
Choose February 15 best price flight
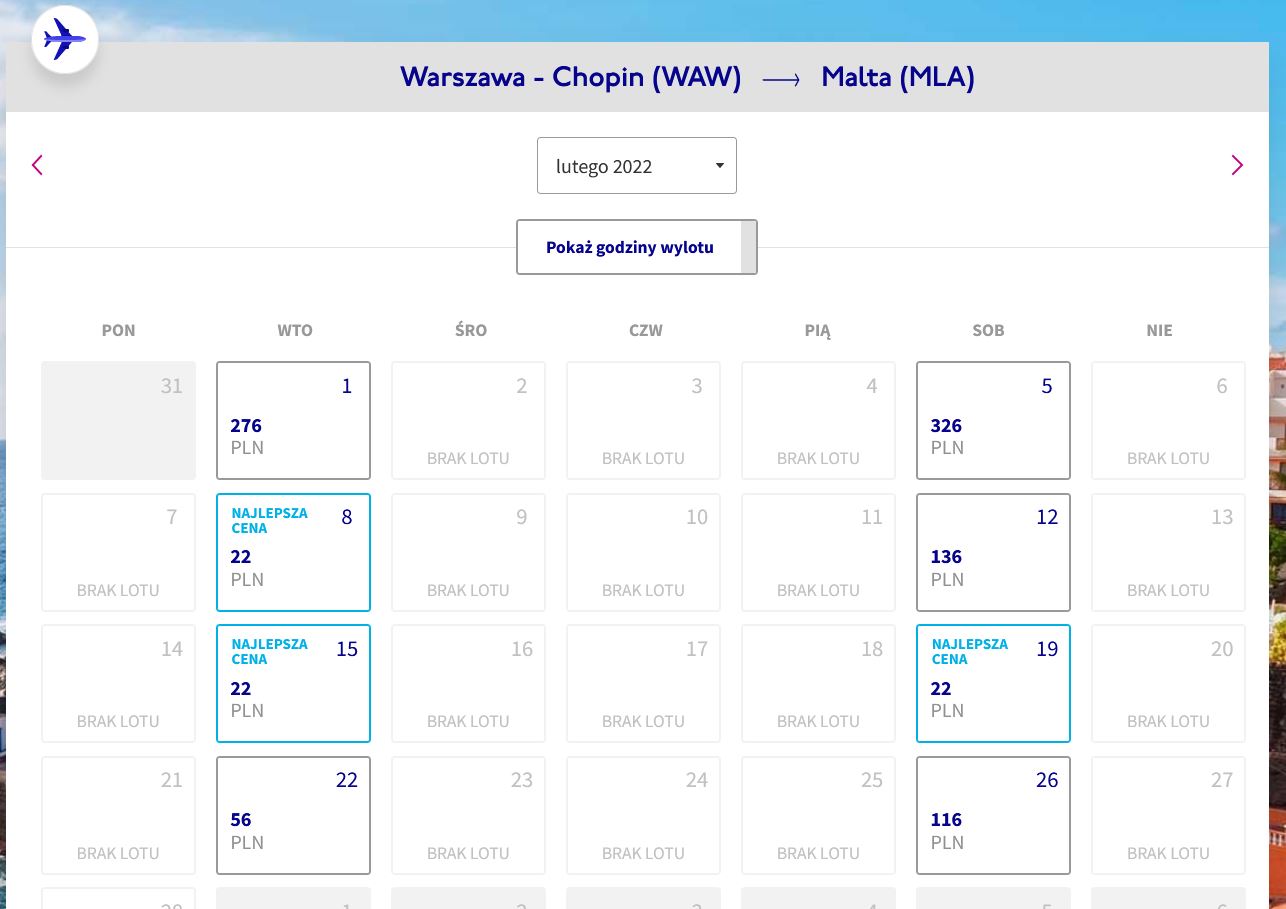293,683
